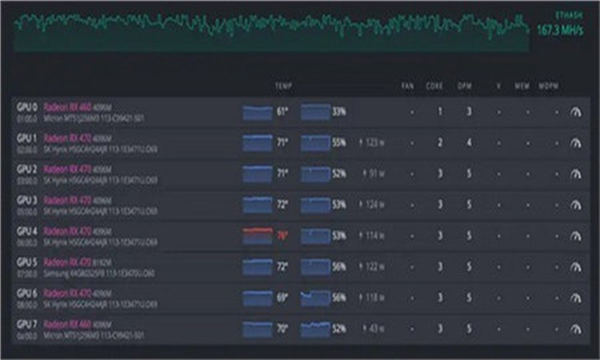Click GPU 7's 52% fan mini graph

(x=315, y=329)
